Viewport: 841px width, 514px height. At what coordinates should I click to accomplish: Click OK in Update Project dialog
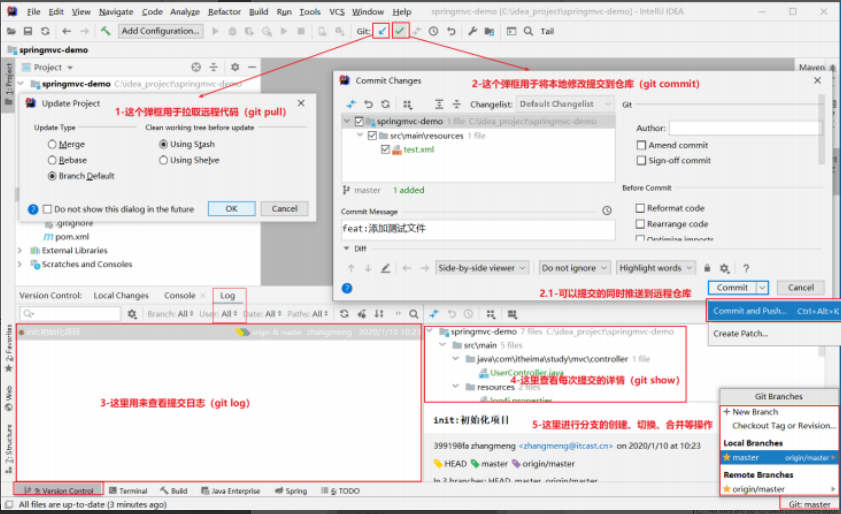[231, 209]
